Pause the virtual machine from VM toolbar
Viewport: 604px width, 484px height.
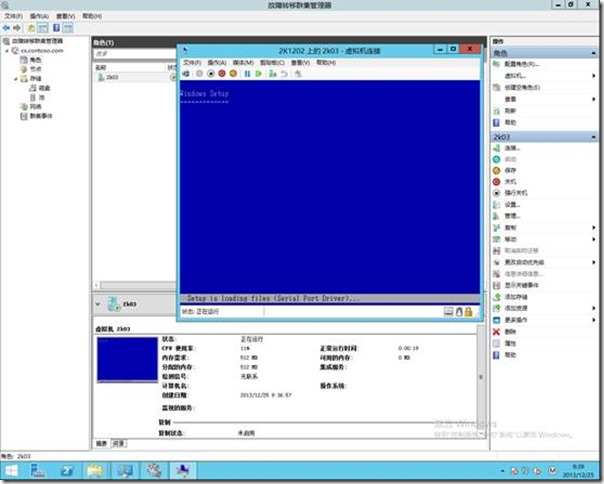(x=247, y=73)
